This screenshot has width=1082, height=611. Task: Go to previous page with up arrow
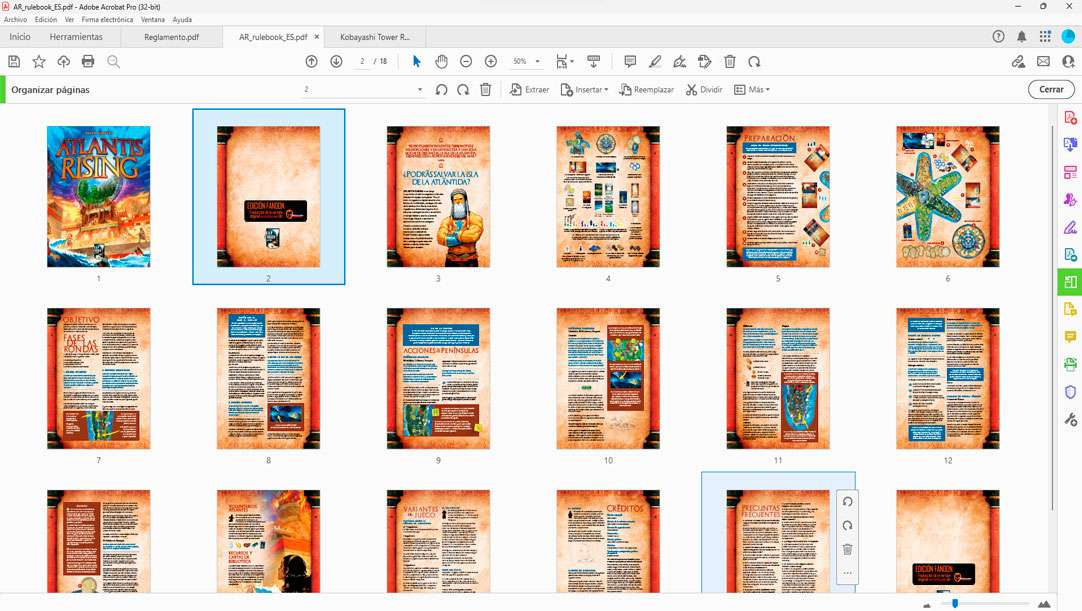pyautogui.click(x=312, y=61)
